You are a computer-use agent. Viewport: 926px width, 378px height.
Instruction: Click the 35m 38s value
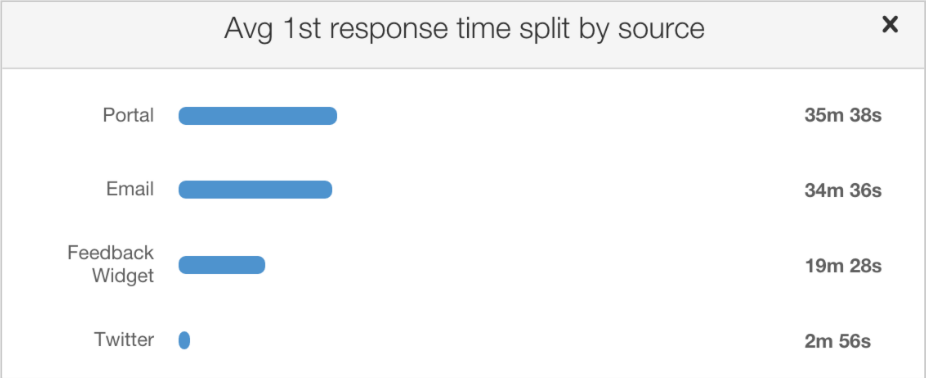coord(843,115)
